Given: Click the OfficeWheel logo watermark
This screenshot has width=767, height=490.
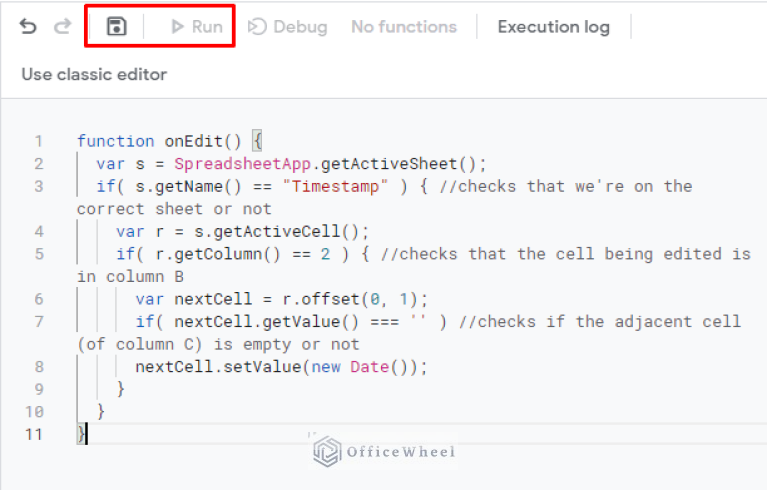Looking at the screenshot, I should [x=385, y=452].
